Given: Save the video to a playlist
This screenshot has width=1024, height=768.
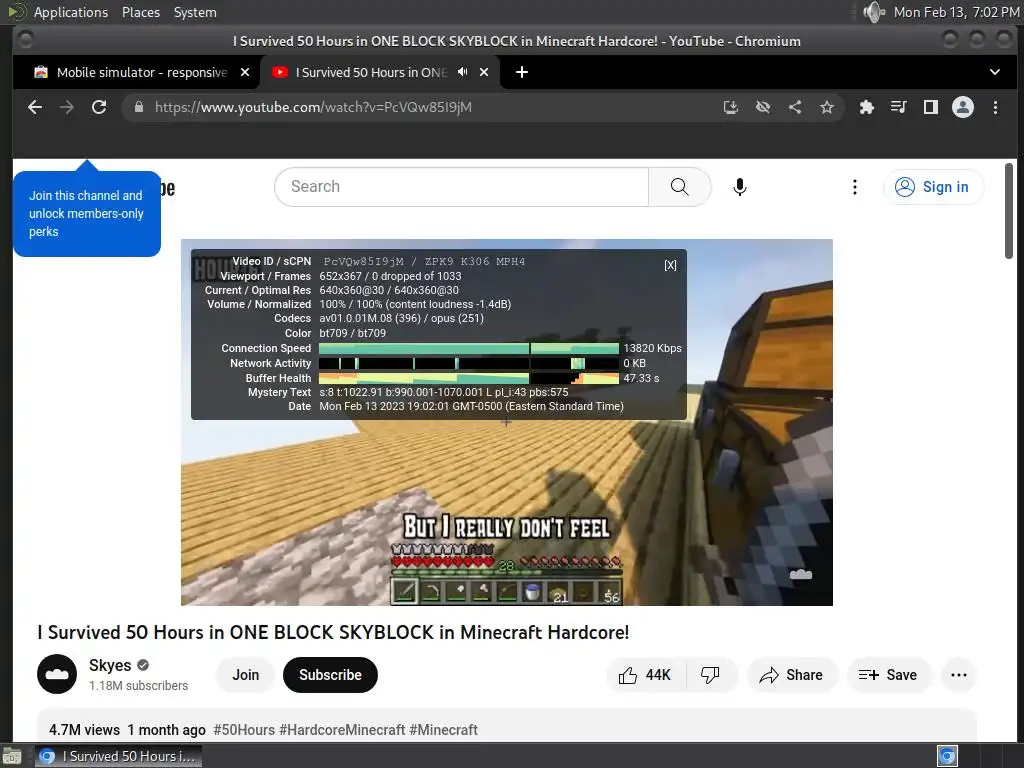Looking at the screenshot, I should coord(888,675).
